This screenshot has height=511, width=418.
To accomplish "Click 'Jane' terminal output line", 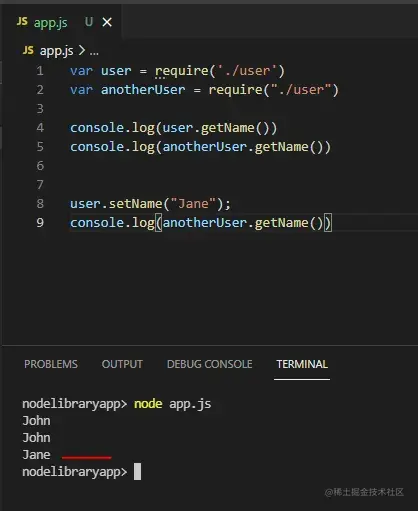I will point(36,455).
